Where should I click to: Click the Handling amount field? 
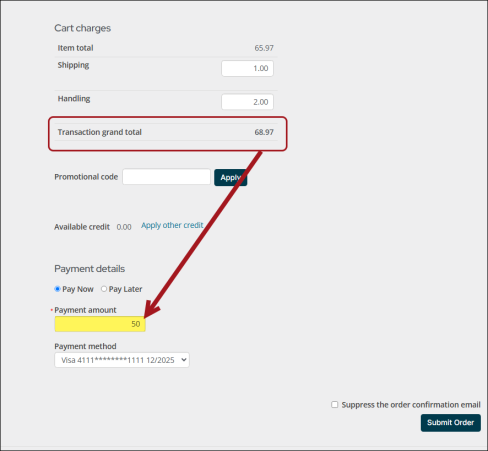point(247,102)
